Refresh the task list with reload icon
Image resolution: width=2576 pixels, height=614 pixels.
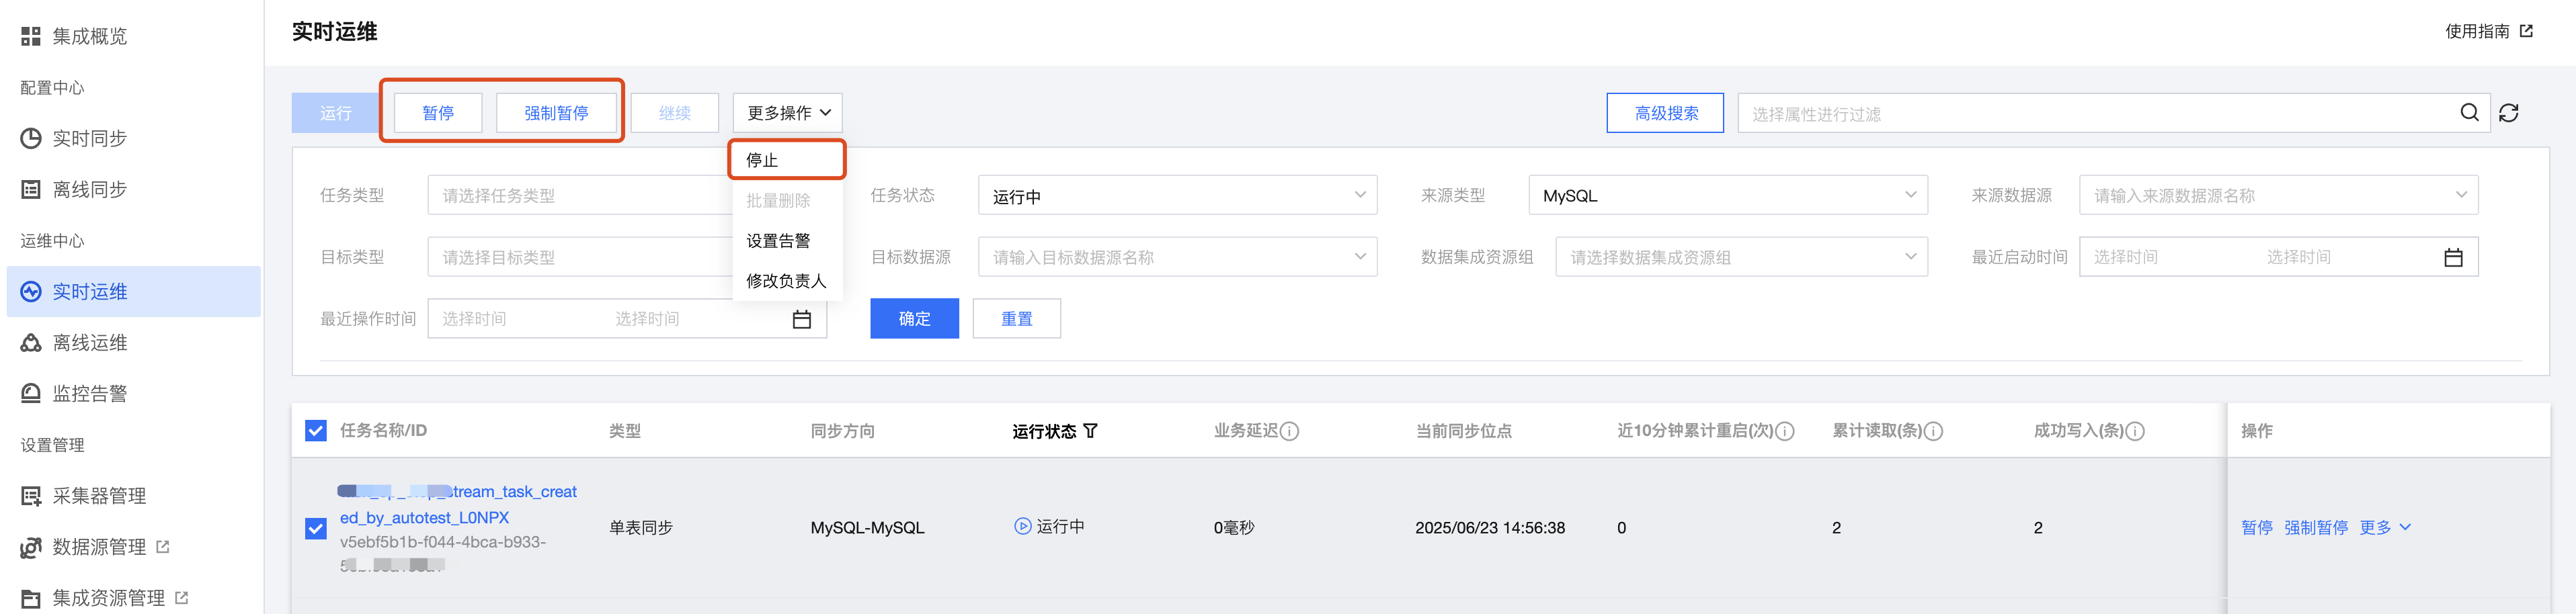2509,113
